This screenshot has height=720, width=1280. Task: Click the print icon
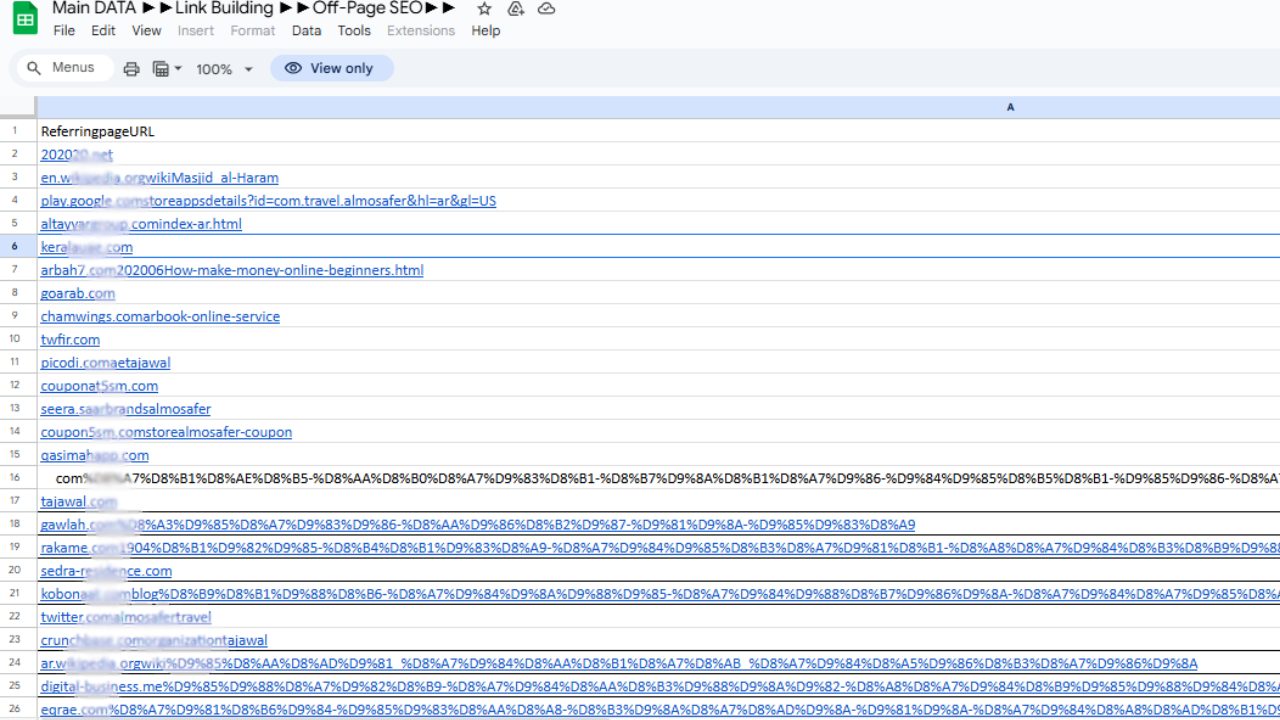click(x=131, y=69)
